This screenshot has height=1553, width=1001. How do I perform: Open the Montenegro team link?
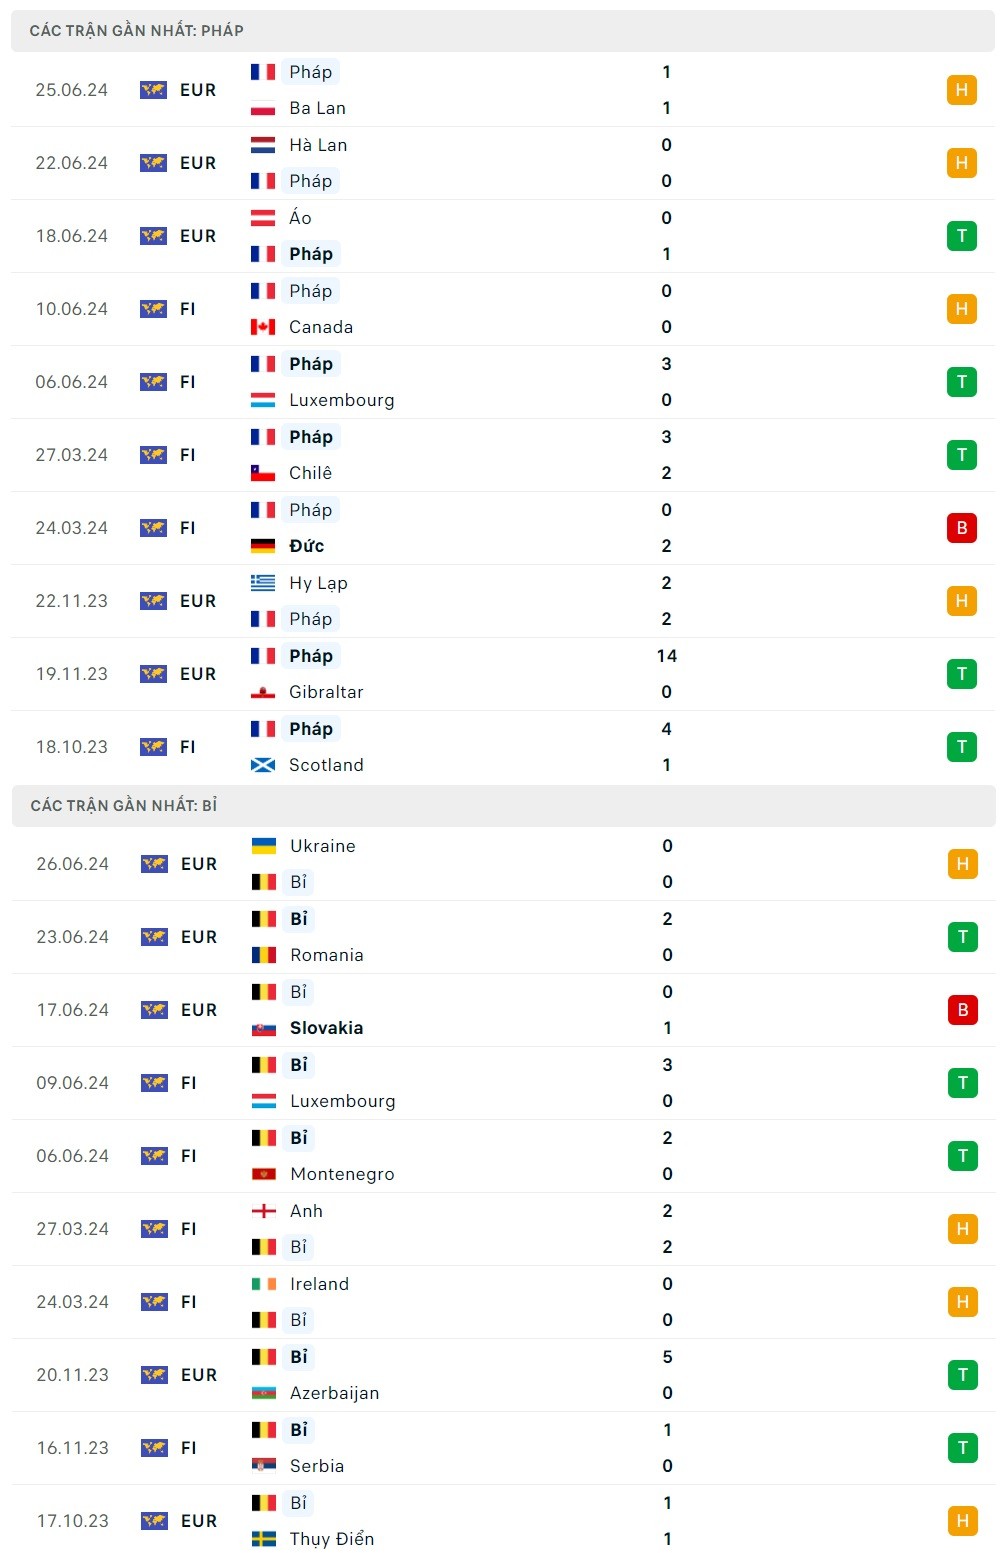342,1174
